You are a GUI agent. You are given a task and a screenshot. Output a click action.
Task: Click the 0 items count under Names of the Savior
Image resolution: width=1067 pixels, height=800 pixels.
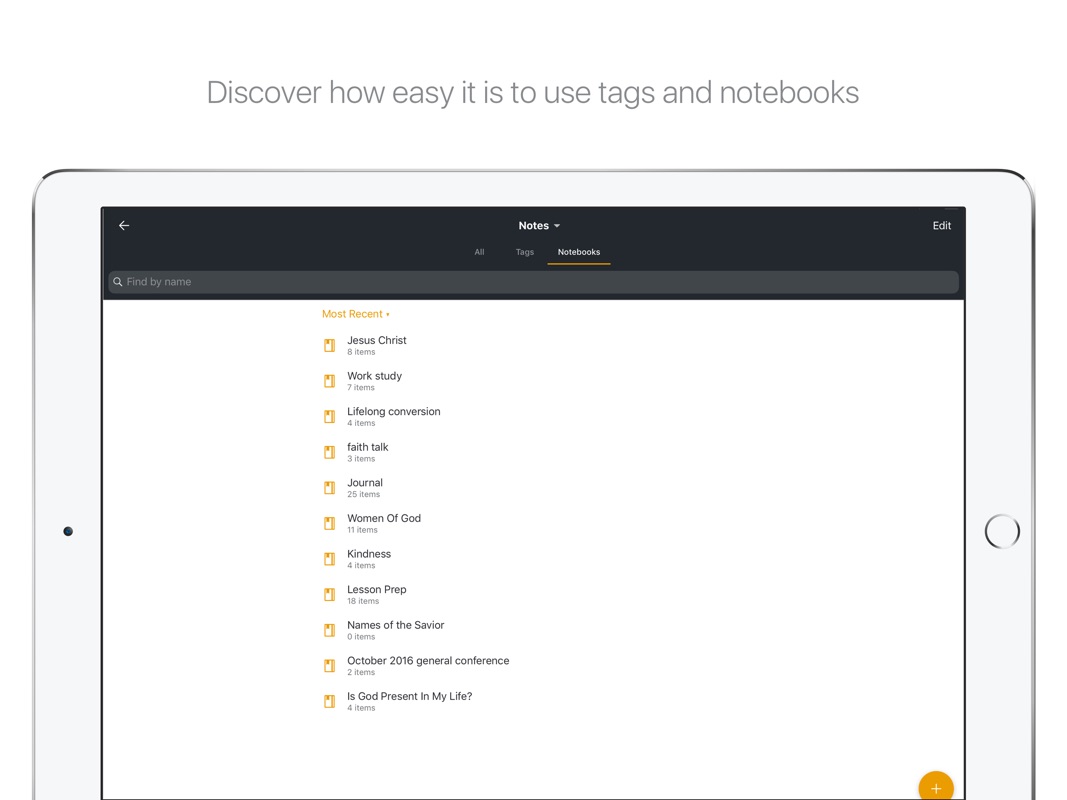pos(361,637)
